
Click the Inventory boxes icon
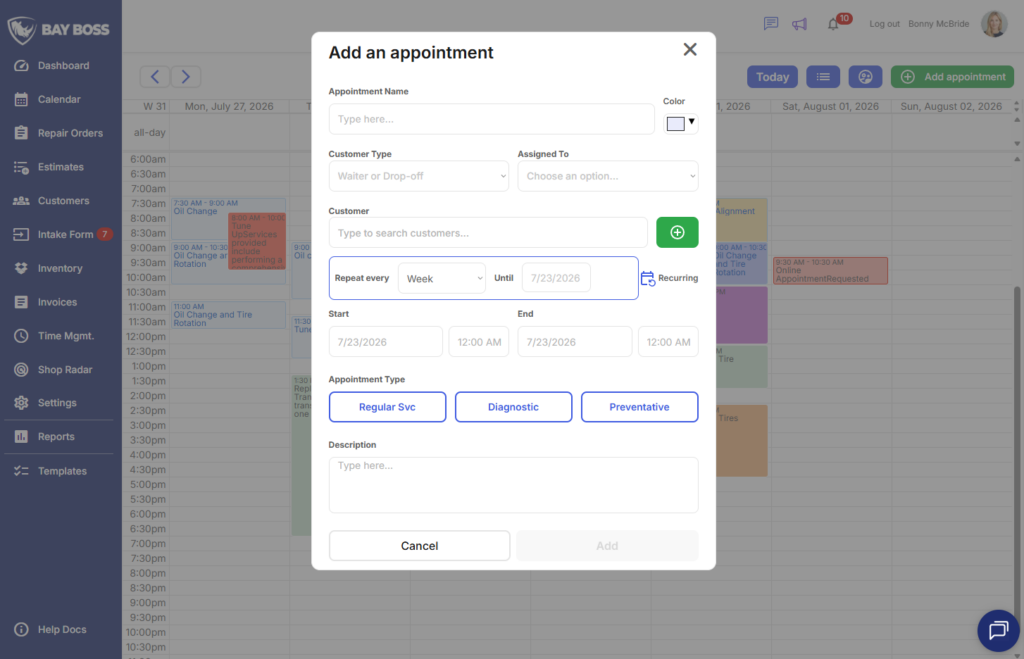coord(21,268)
